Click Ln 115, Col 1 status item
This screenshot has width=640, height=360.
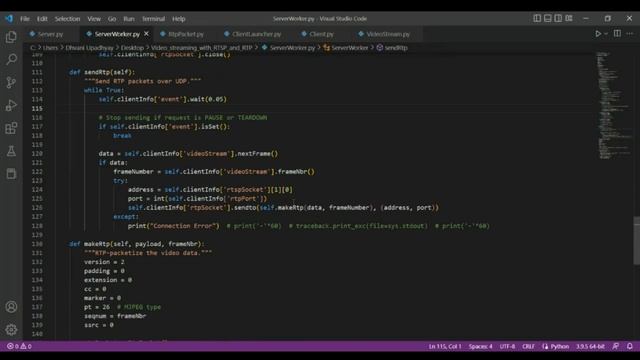(x=444, y=347)
